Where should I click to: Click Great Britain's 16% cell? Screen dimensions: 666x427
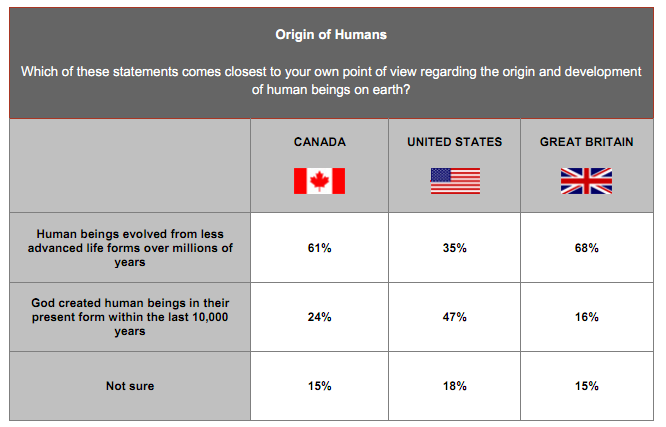click(x=587, y=317)
